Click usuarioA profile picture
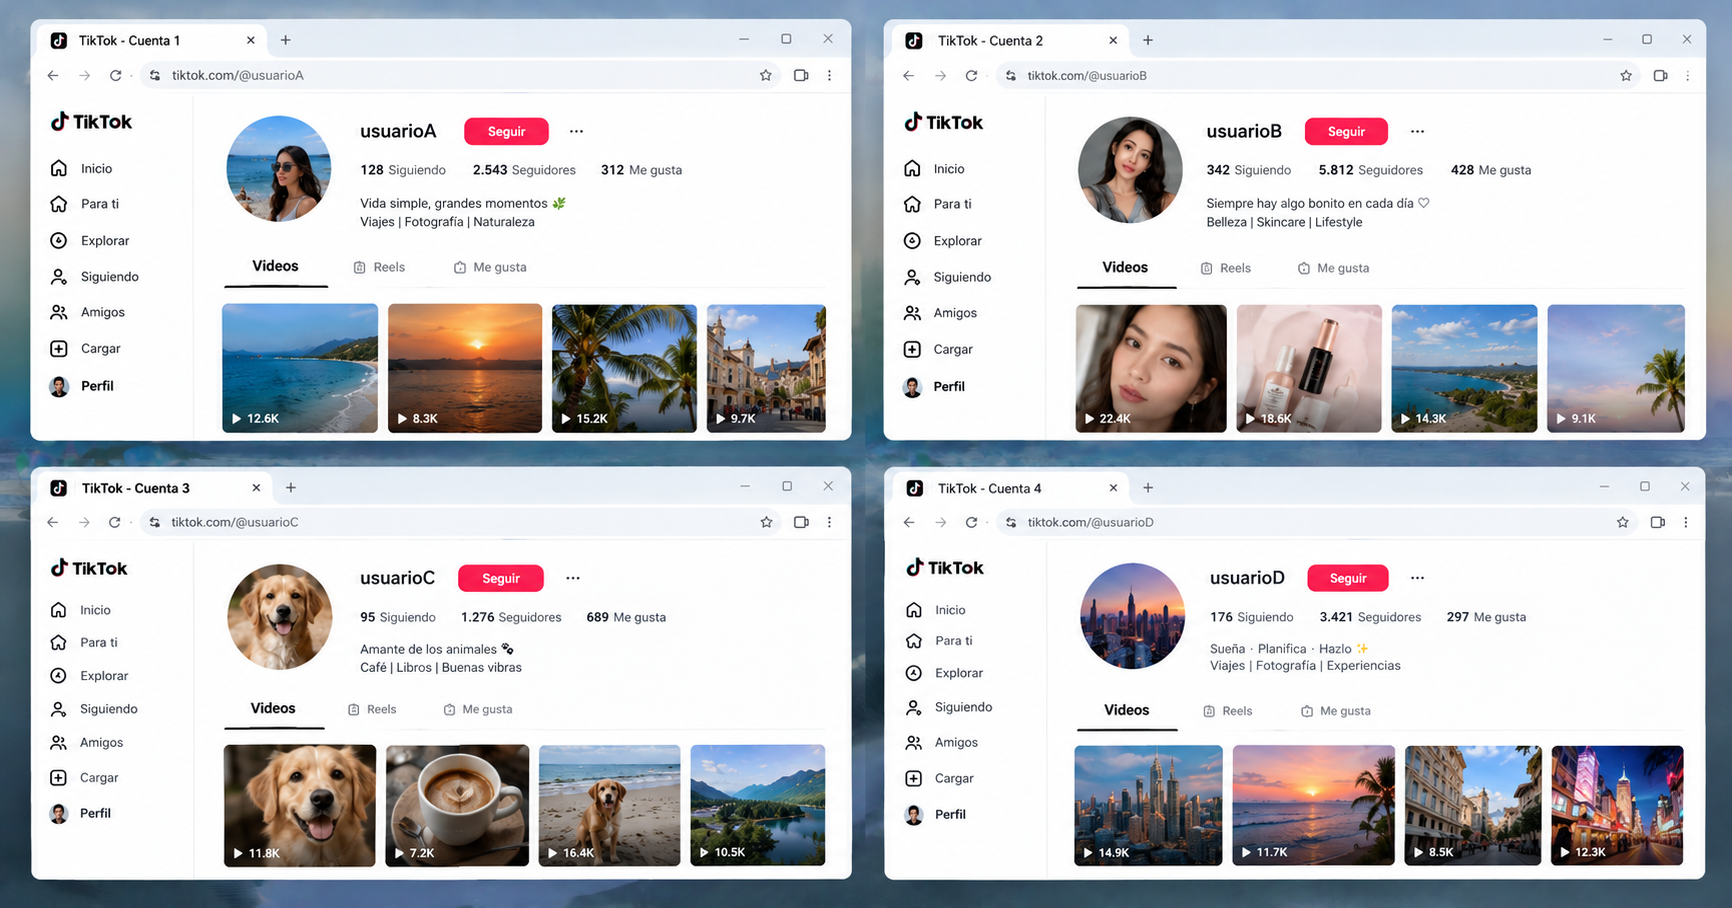Image resolution: width=1732 pixels, height=908 pixels. coord(279,168)
